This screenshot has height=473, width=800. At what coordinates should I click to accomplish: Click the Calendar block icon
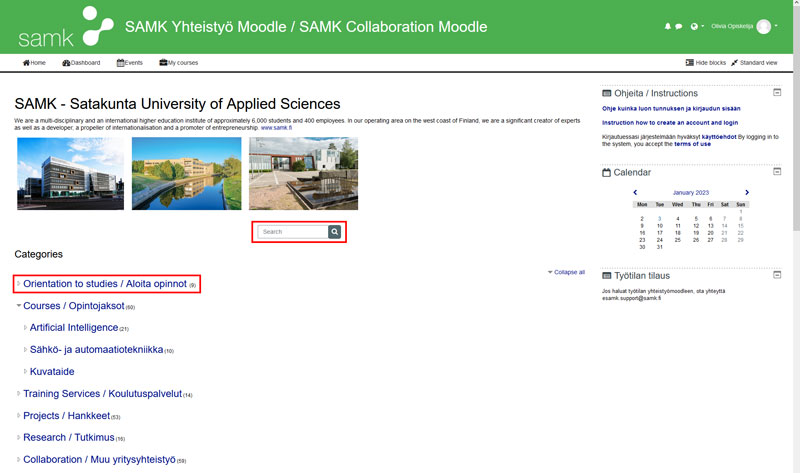click(x=606, y=172)
